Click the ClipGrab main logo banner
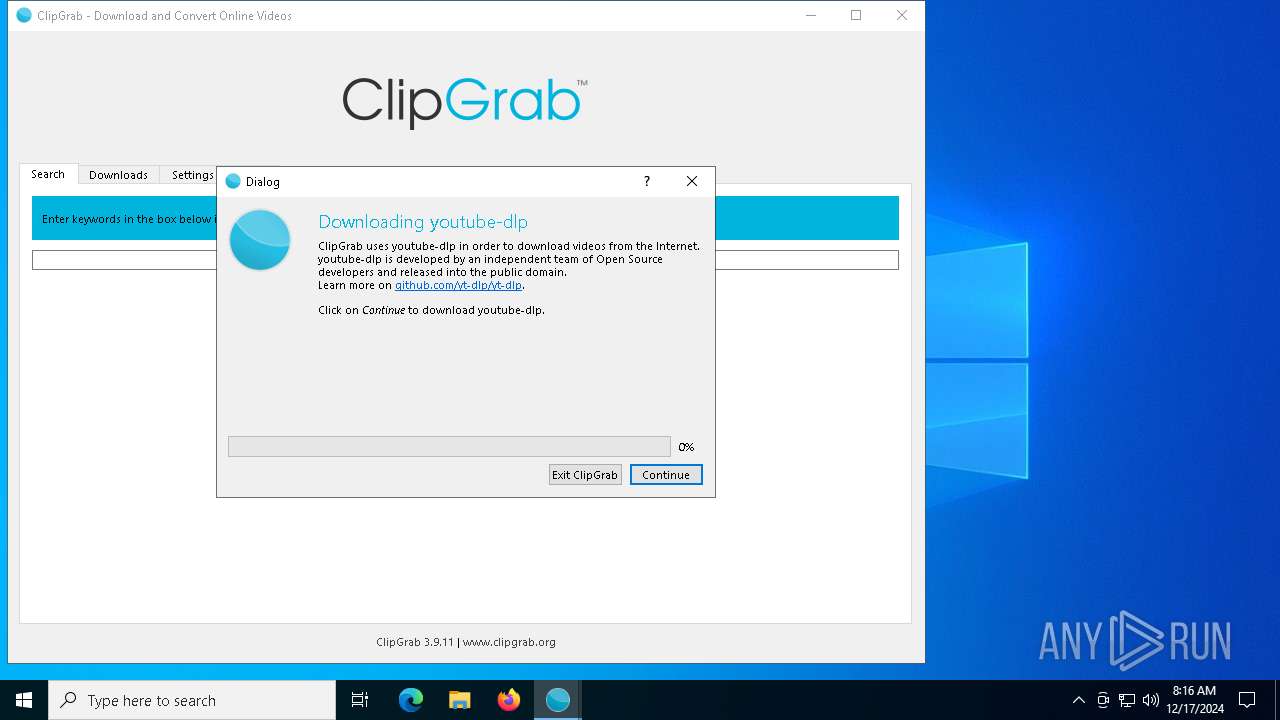1280x720 pixels. point(465,103)
